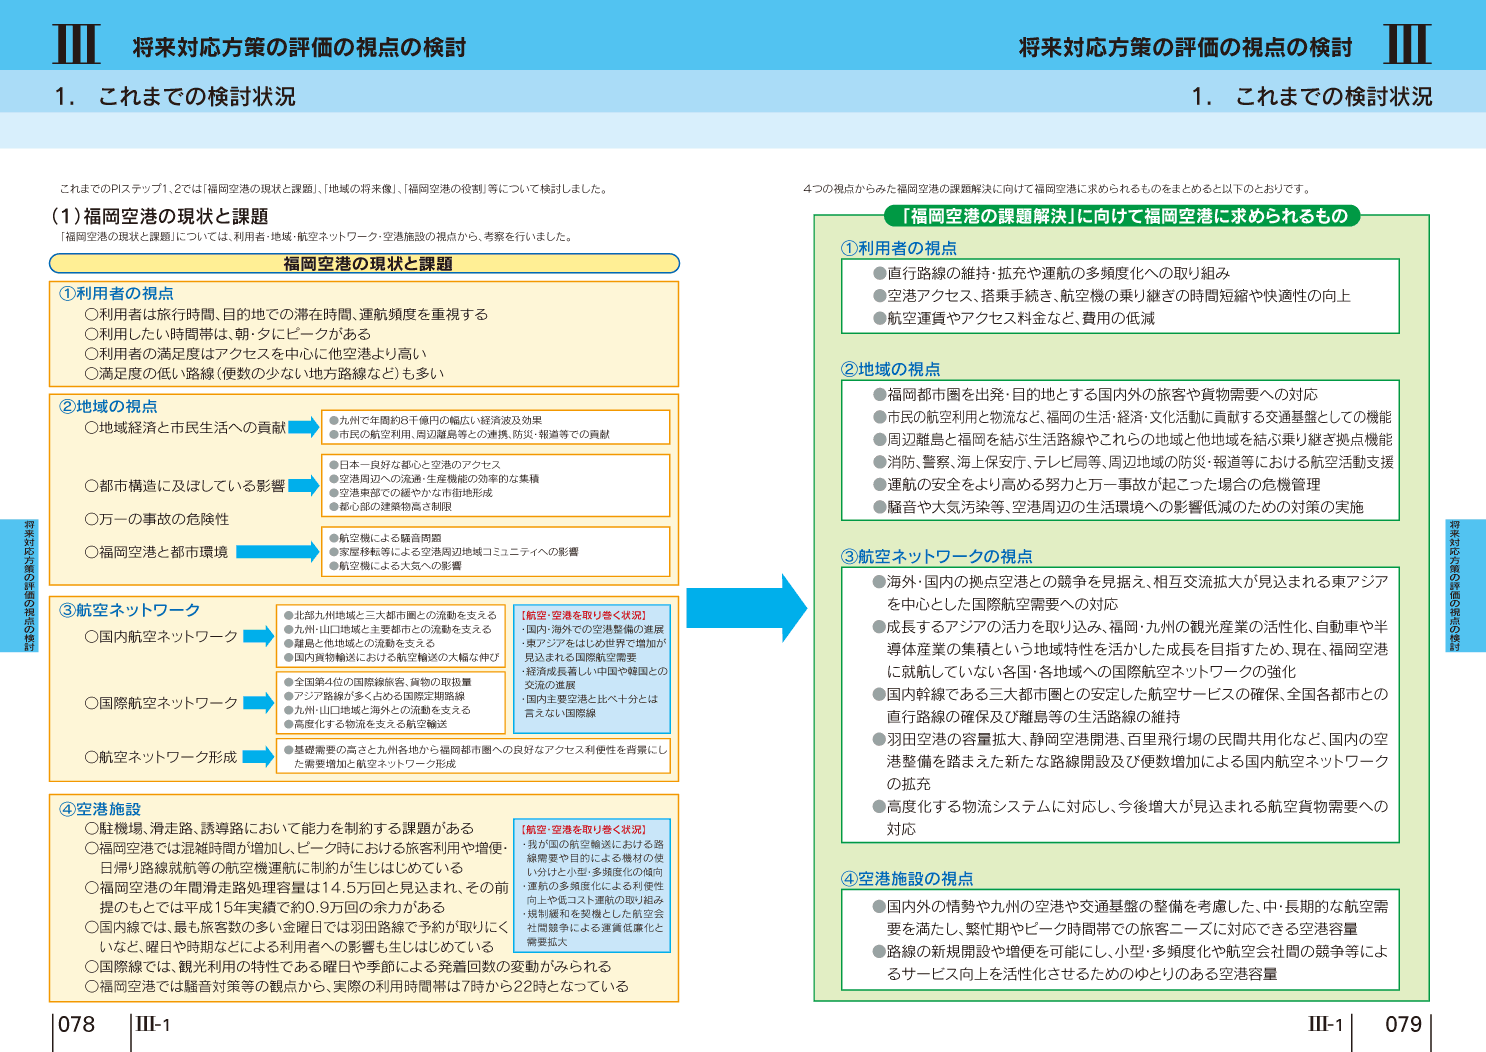This screenshot has width=1486, height=1052.
Task: Click the bullet starting 羽田空港の容量拡大、静岡空港開港
Action: tap(1131, 761)
